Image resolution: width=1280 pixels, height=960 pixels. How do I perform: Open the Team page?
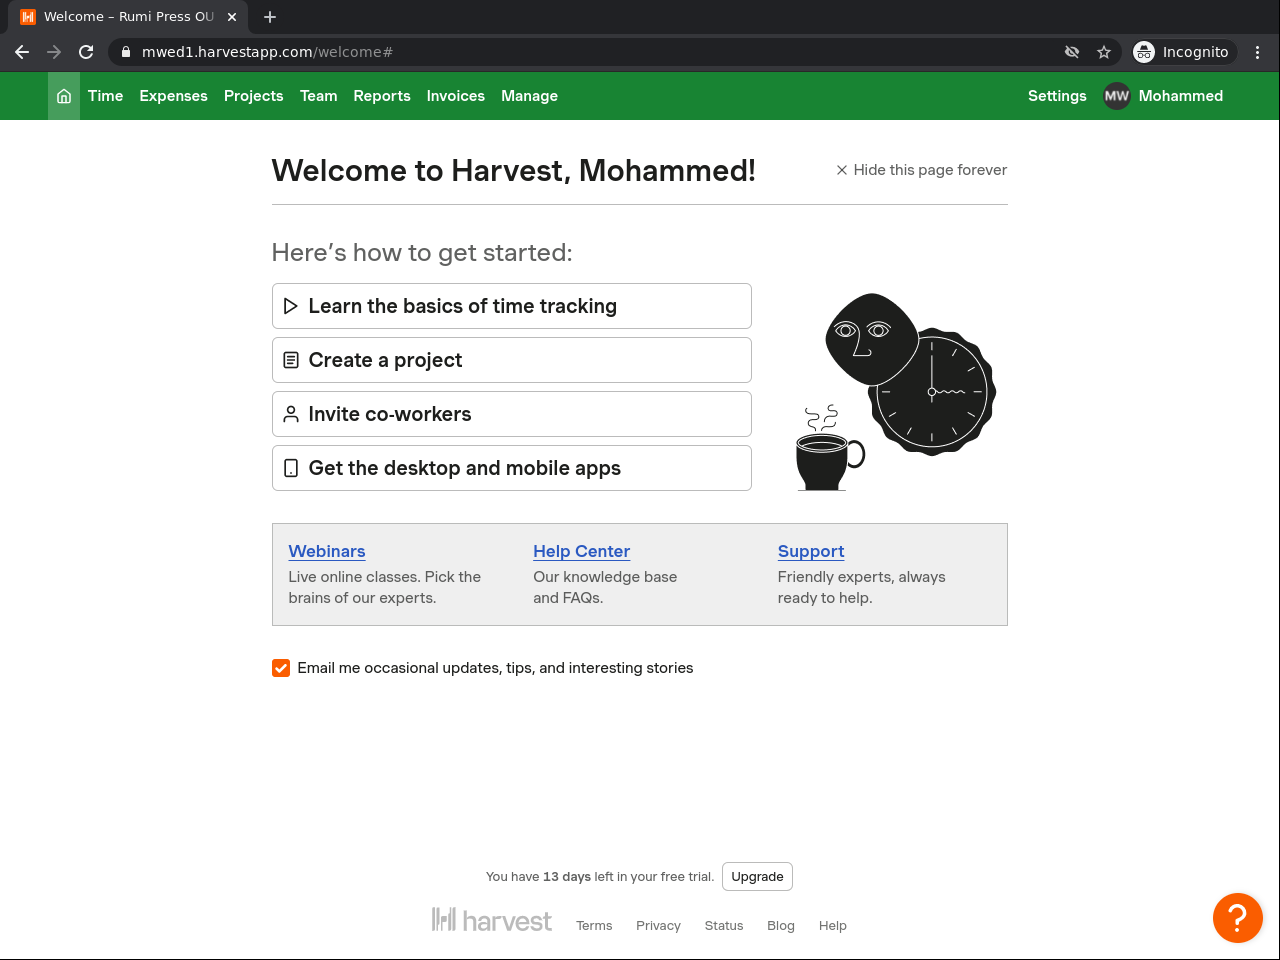pyautogui.click(x=319, y=96)
